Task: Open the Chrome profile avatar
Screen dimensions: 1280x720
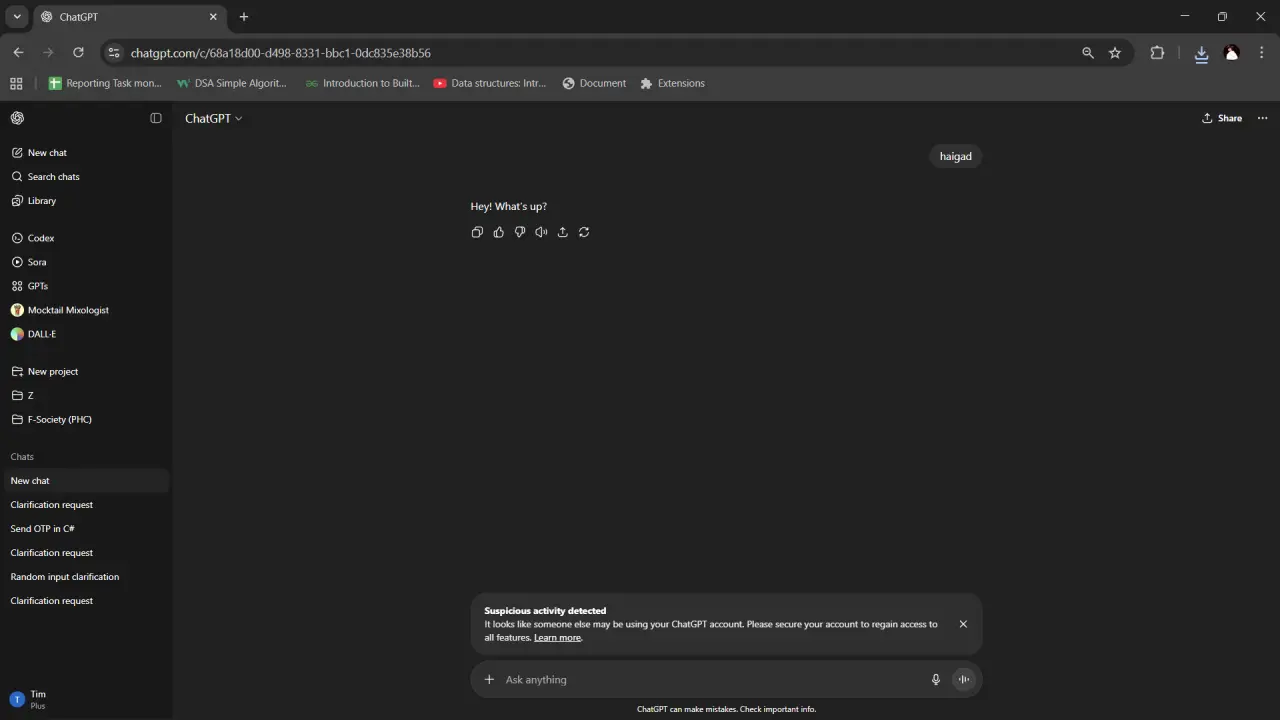Action: point(1232,53)
